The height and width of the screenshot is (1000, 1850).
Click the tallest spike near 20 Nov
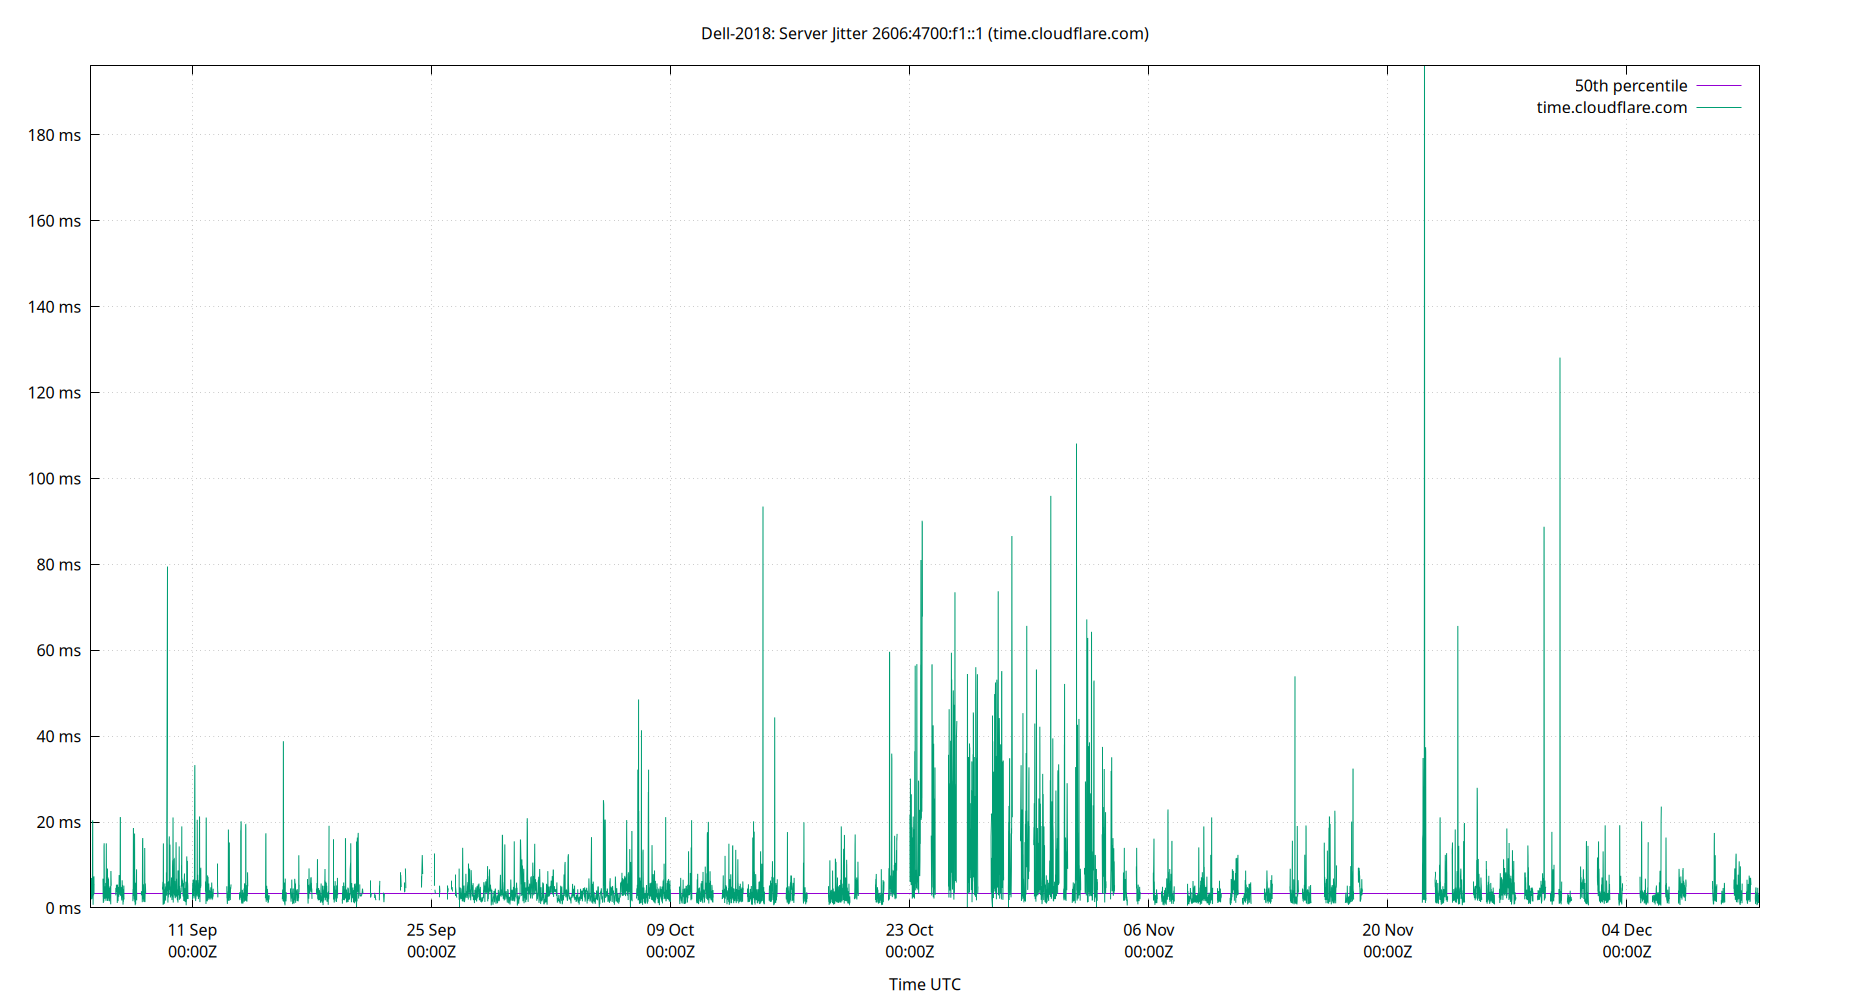pyautogui.click(x=1426, y=300)
